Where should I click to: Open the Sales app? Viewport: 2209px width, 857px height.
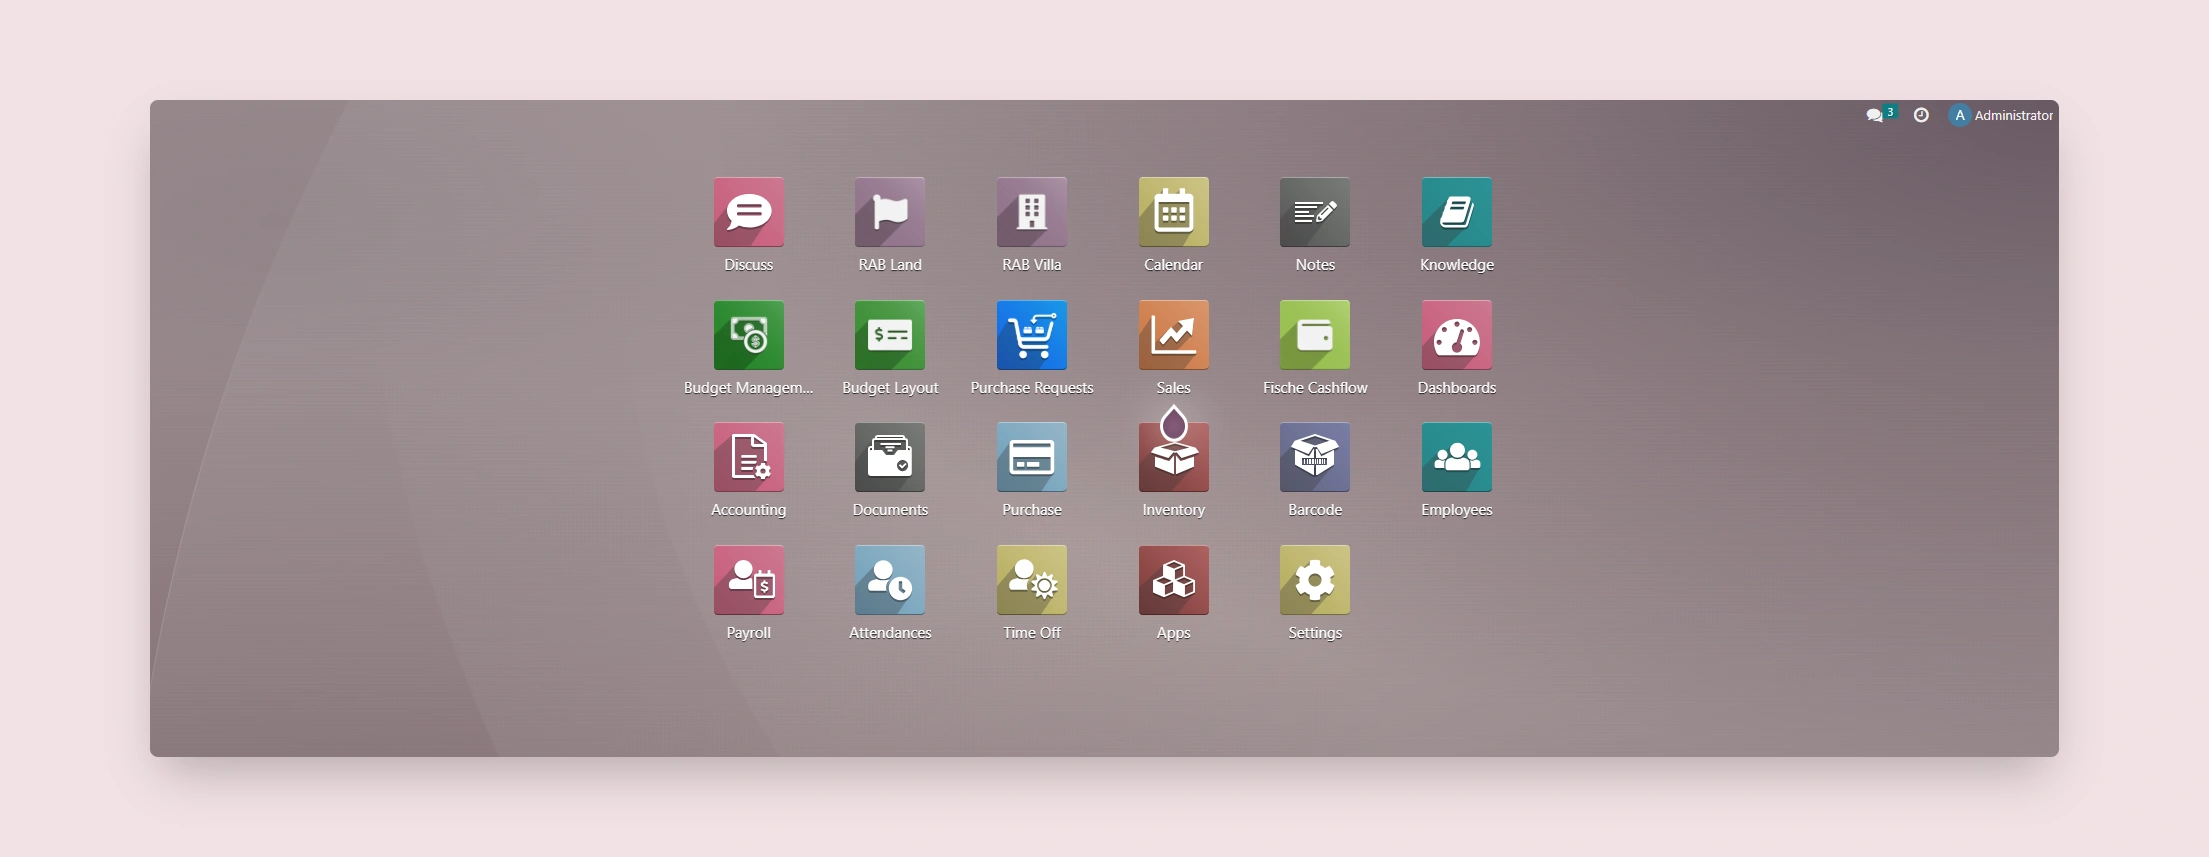pos(1173,335)
